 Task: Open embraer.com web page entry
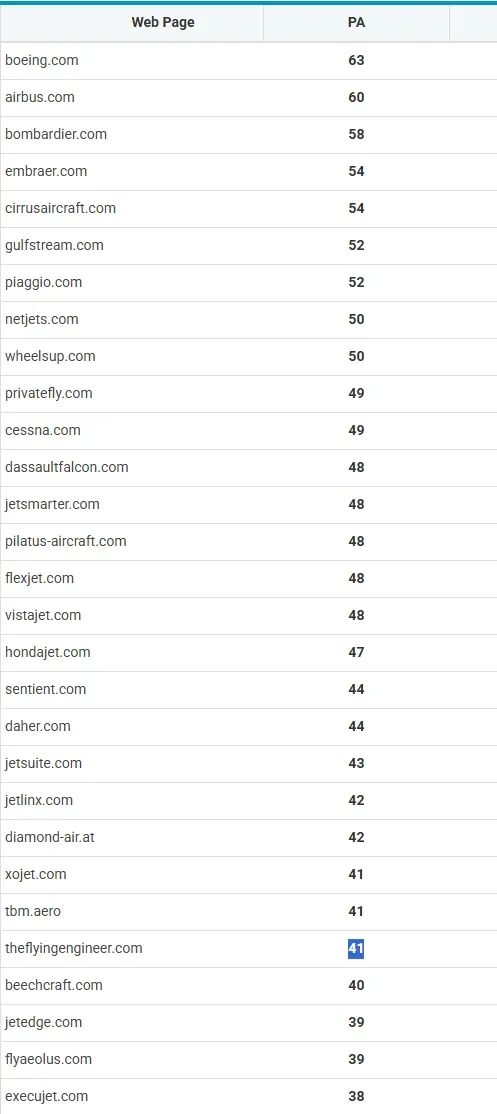click(46, 171)
